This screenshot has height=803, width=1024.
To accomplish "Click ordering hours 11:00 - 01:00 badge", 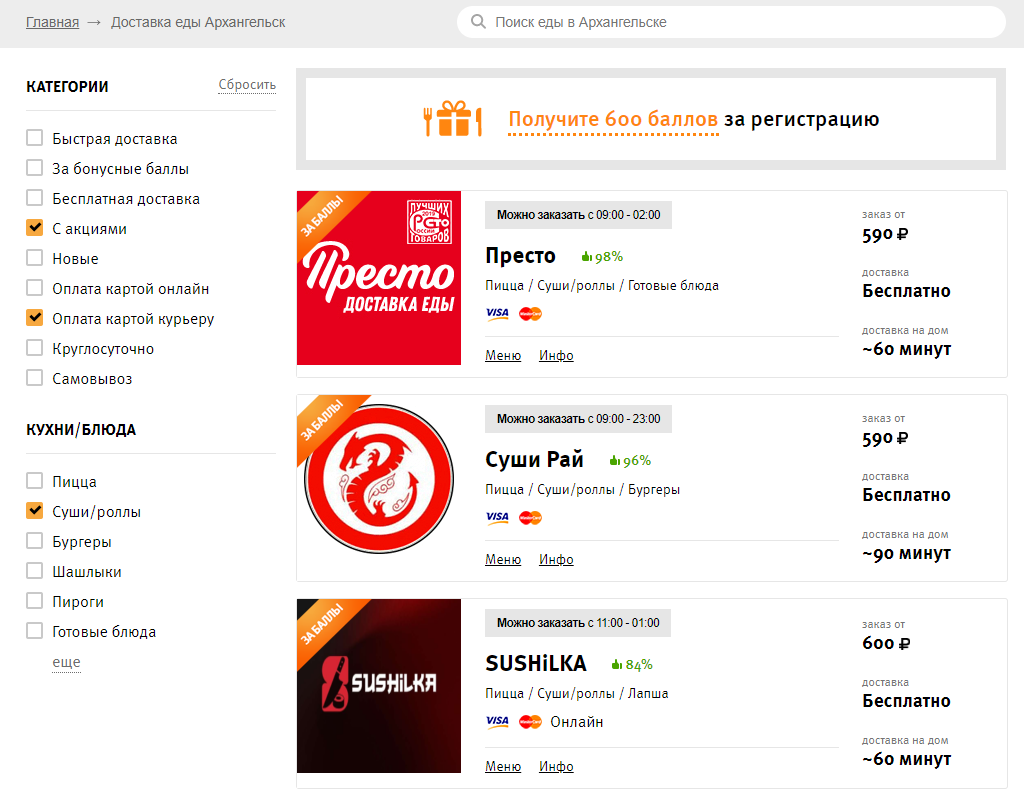I will [578, 623].
